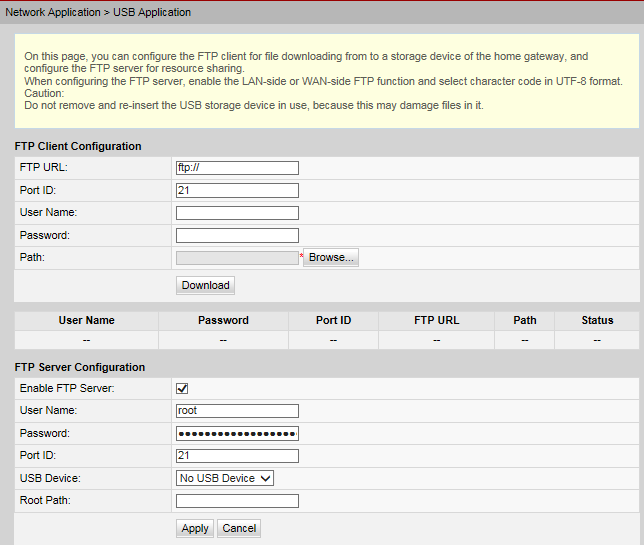This screenshot has height=545, width=644.
Task: Apply the FTP server settings
Action: (194, 528)
